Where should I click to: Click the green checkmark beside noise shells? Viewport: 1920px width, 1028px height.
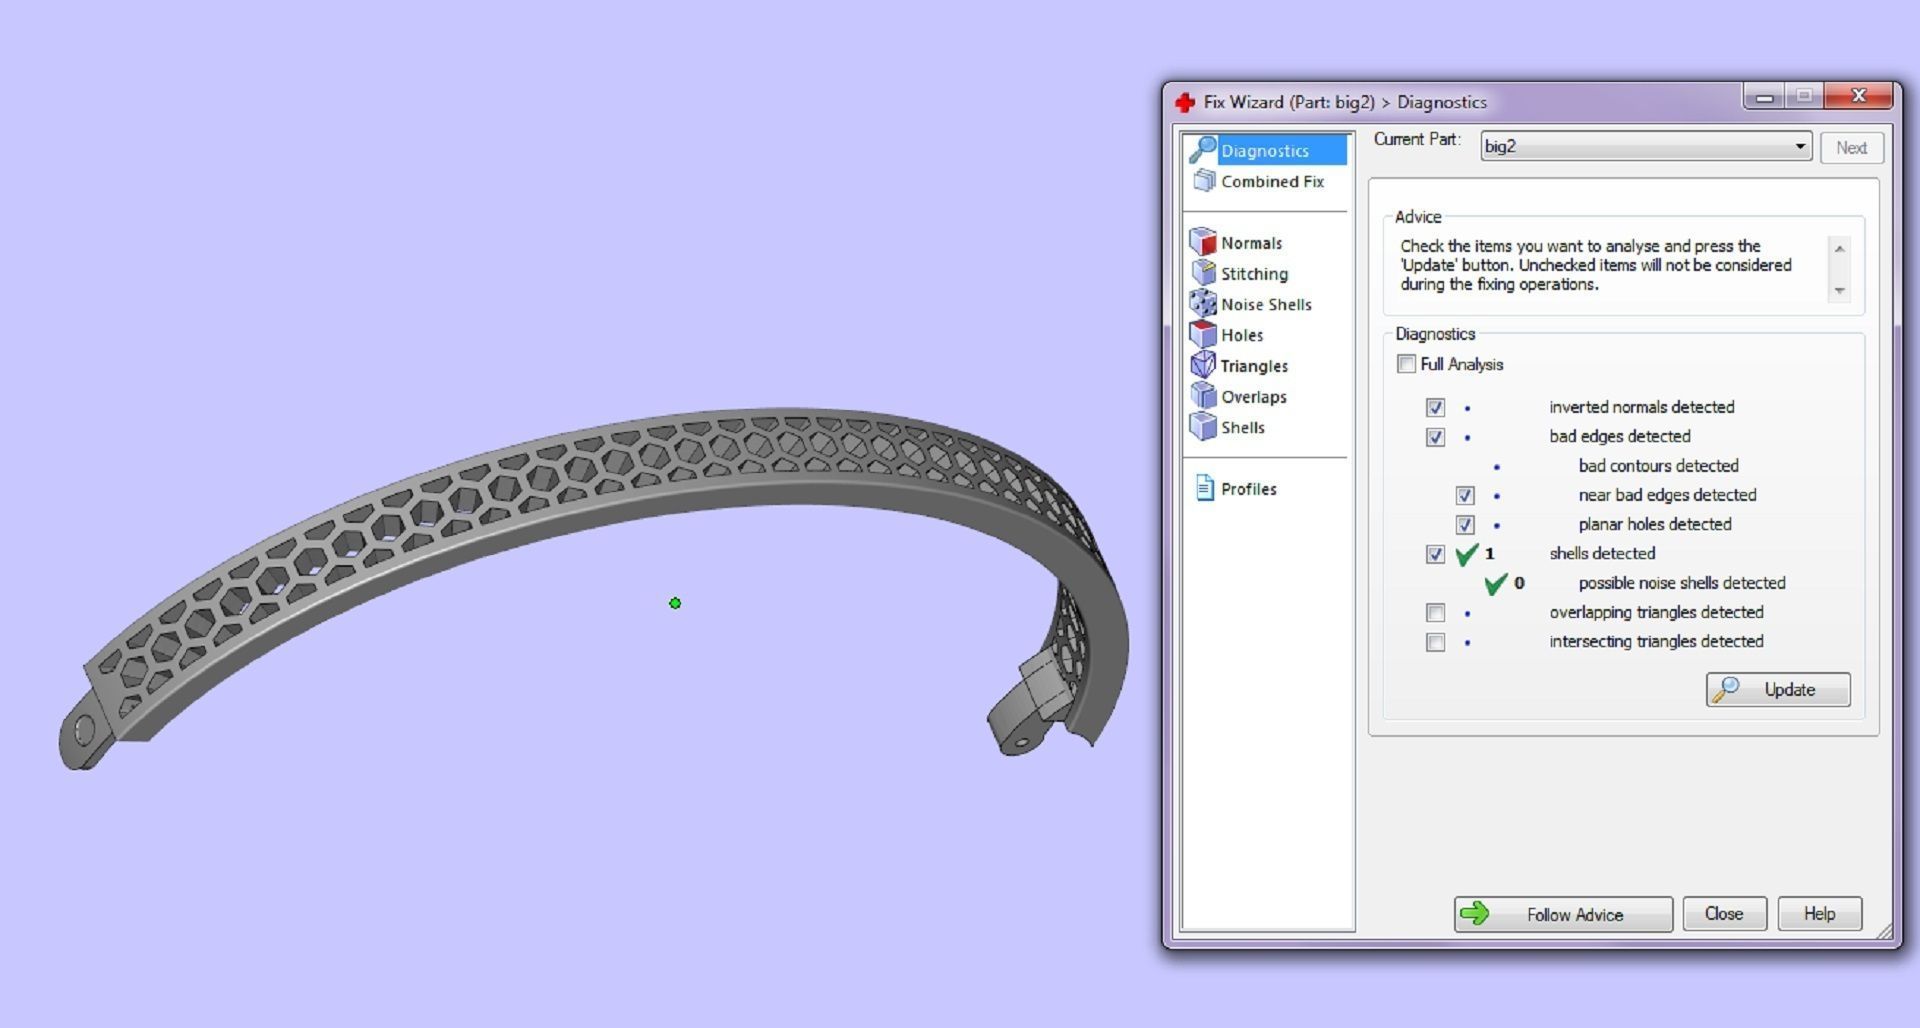pos(1496,583)
